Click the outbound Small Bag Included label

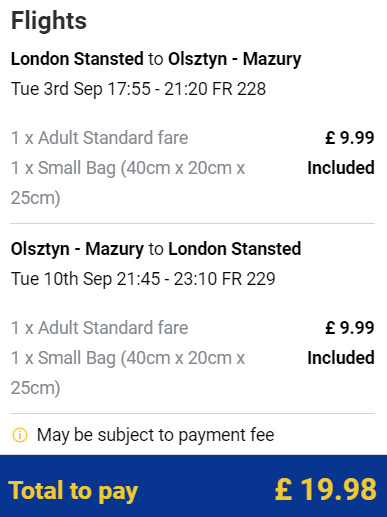coord(341,168)
